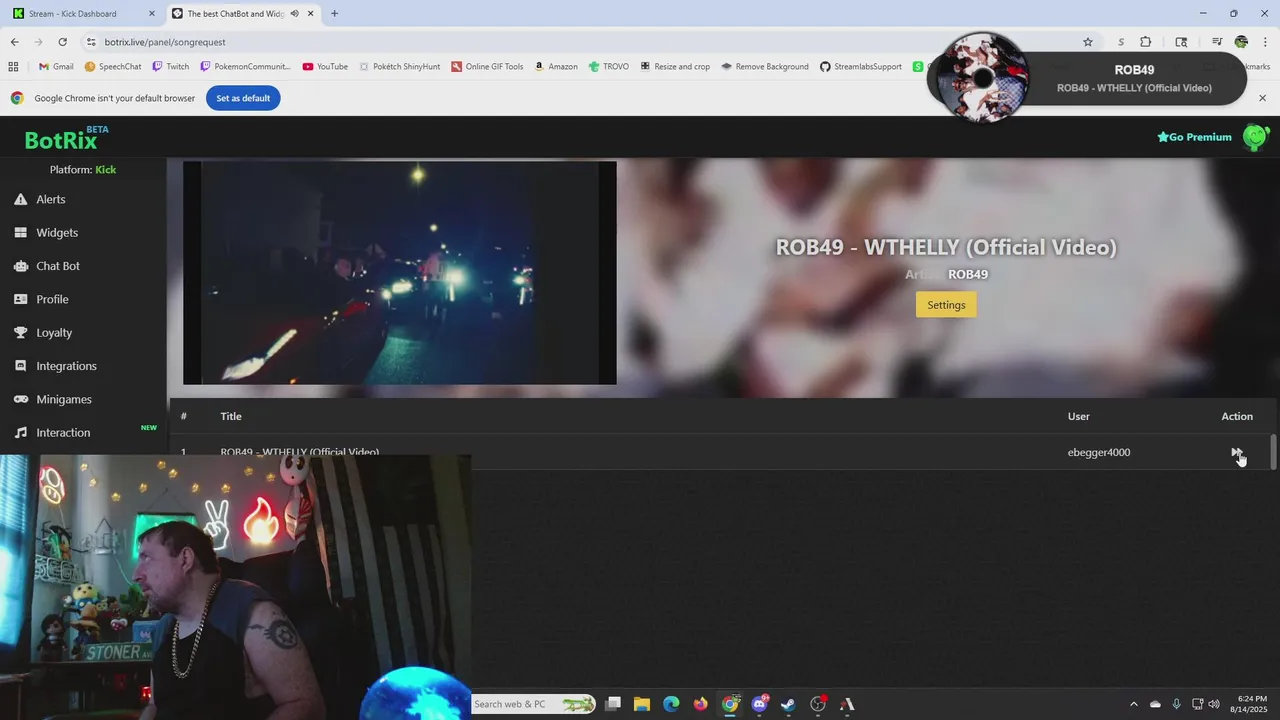Viewport: 1280px width, 720px height.
Task: Open the Chat Bot sidebar section
Action: click(x=57, y=266)
